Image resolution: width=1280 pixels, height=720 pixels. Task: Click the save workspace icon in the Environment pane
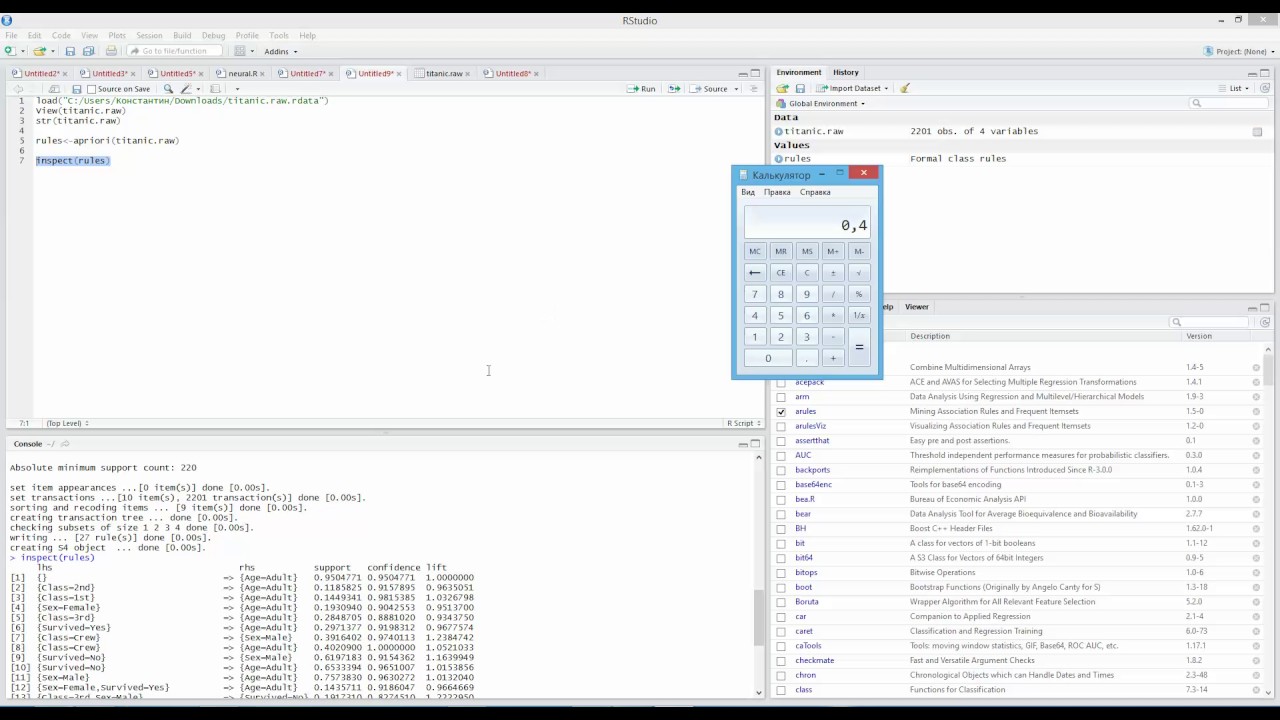[800, 88]
